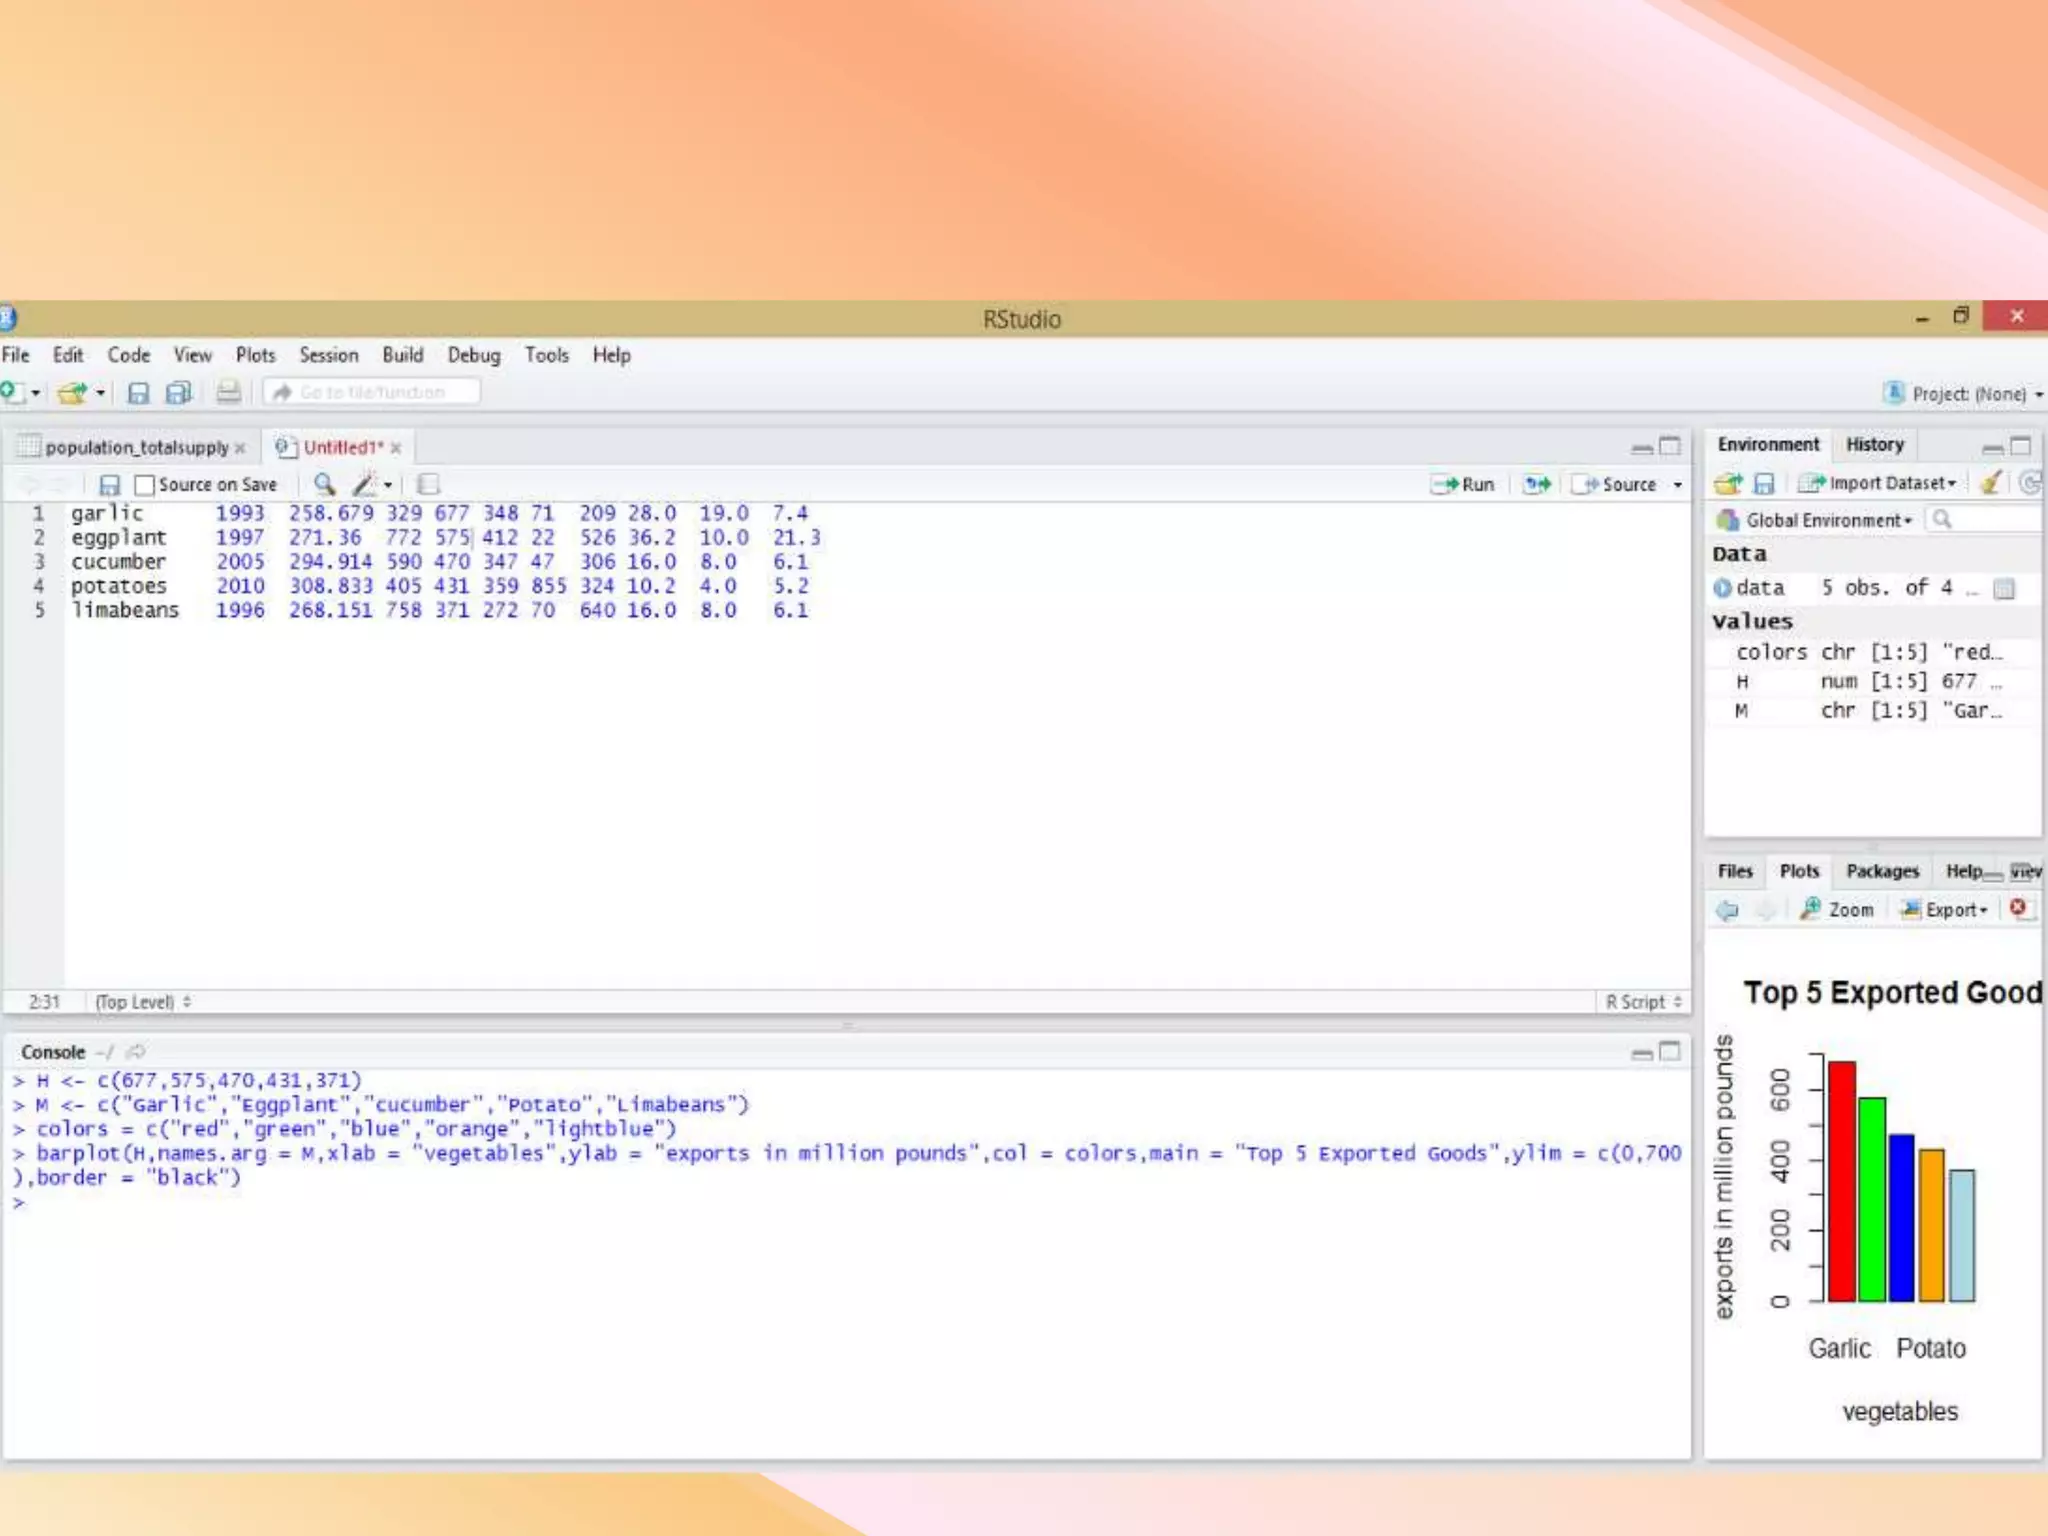Enable the Source on Save checkbox
Image resolution: width=2048 pixels, height=1536 pixels.
coord(145,485)
